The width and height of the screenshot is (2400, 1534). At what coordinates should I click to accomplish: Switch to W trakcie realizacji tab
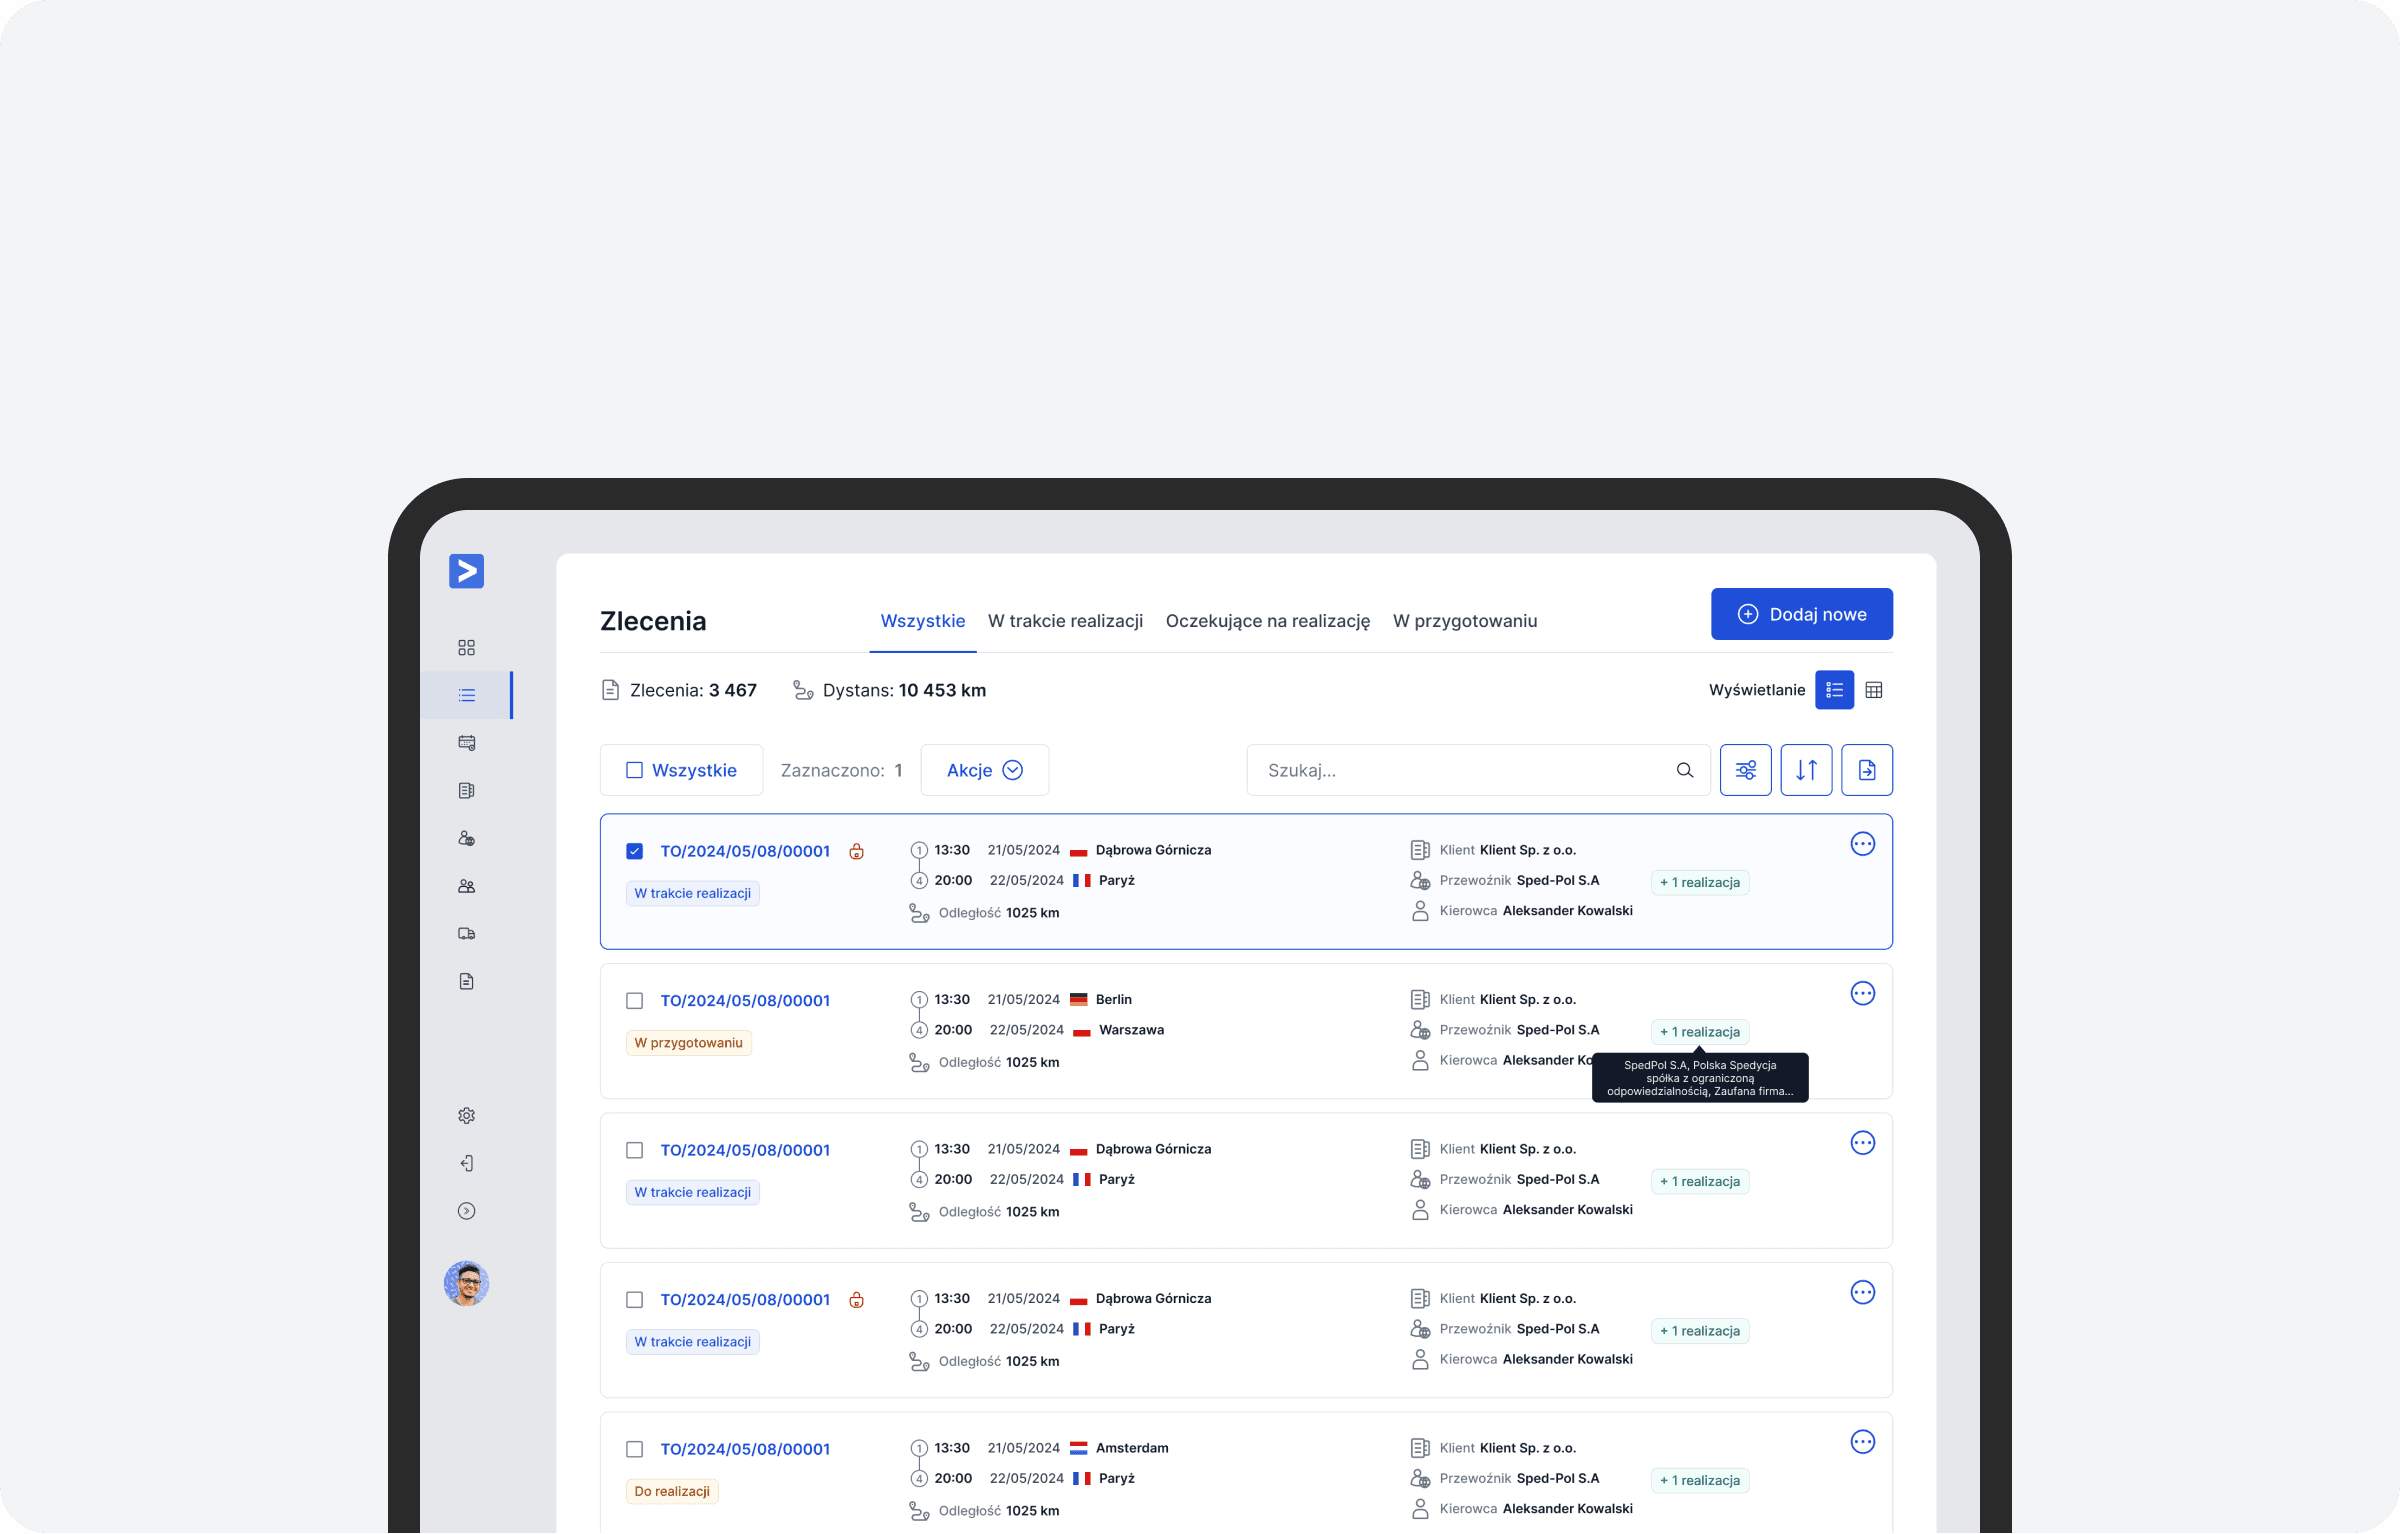(1065, 621)
